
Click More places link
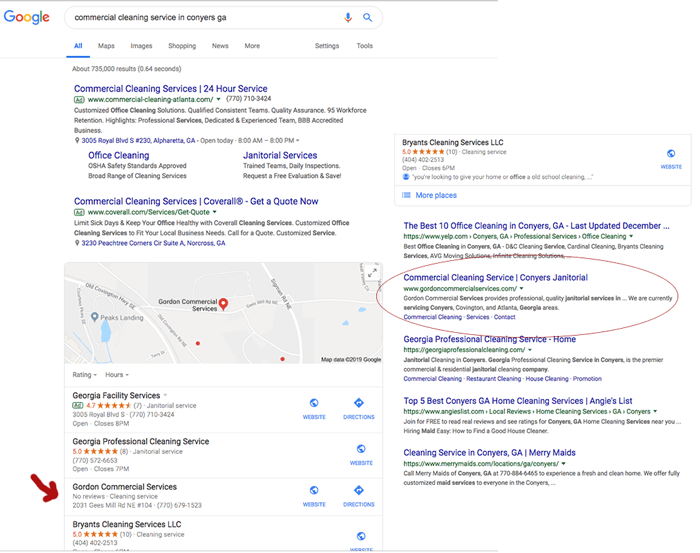pos(436,195)
